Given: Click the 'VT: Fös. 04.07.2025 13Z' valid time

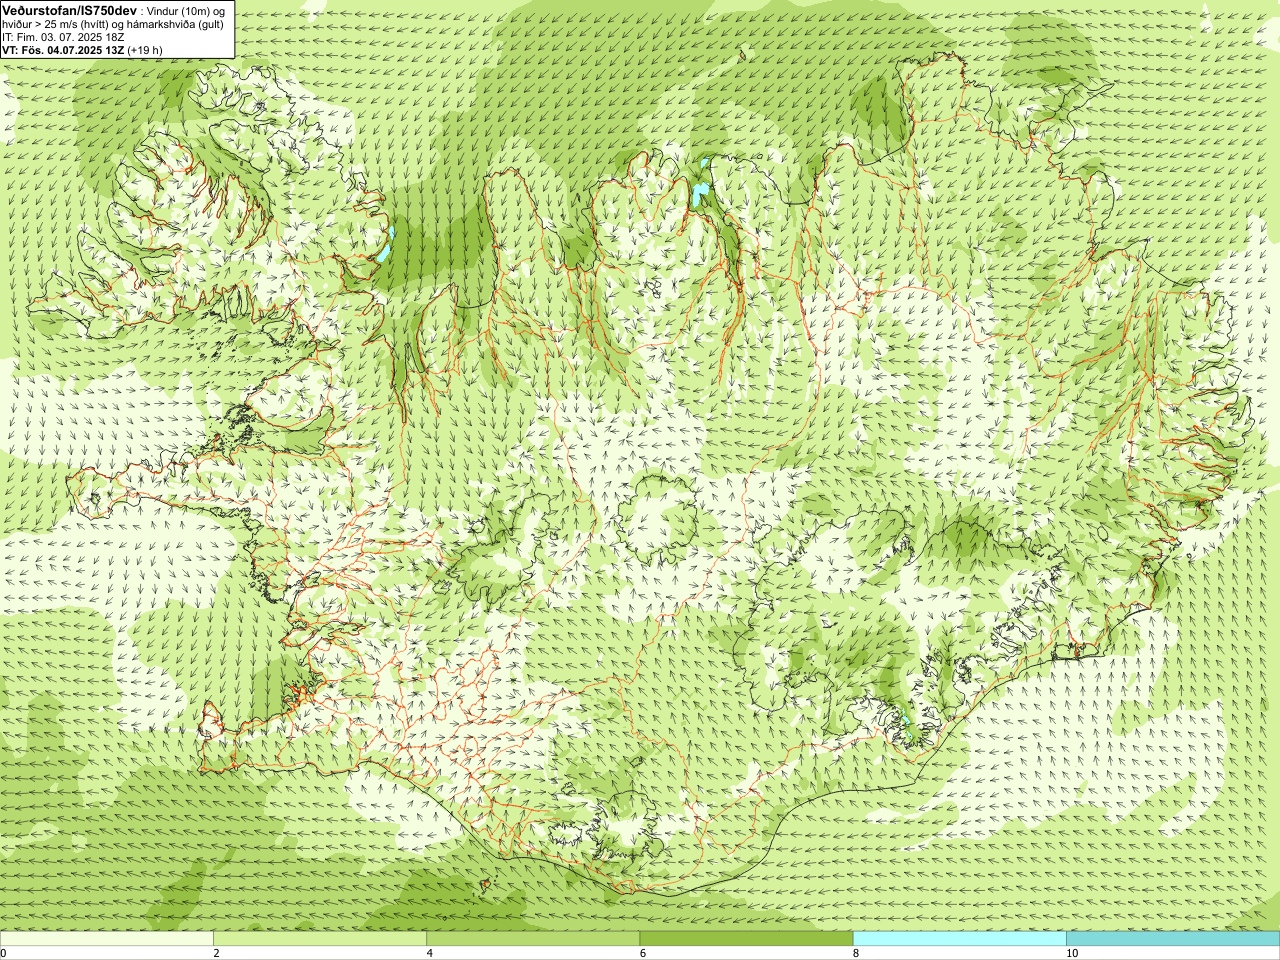Looking at the screenshot, I should click(62, 50).
